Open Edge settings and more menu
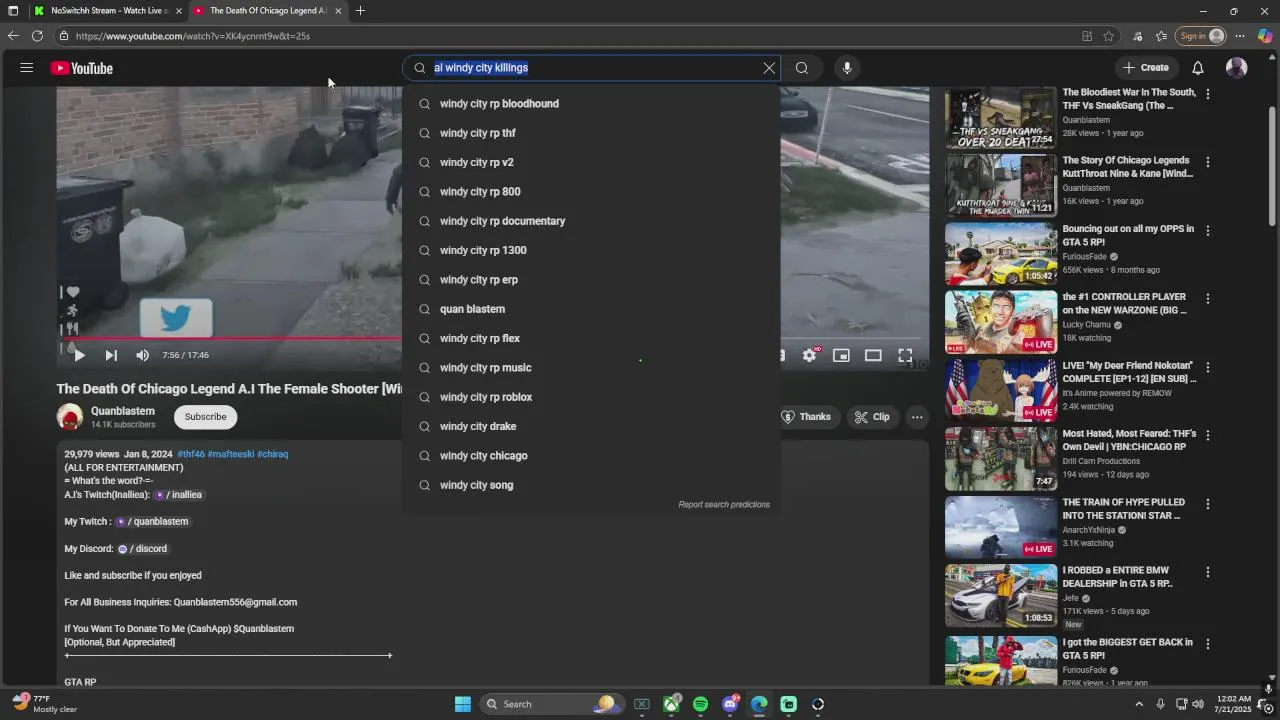1280x720 pixels. (x=1240, y=36)
